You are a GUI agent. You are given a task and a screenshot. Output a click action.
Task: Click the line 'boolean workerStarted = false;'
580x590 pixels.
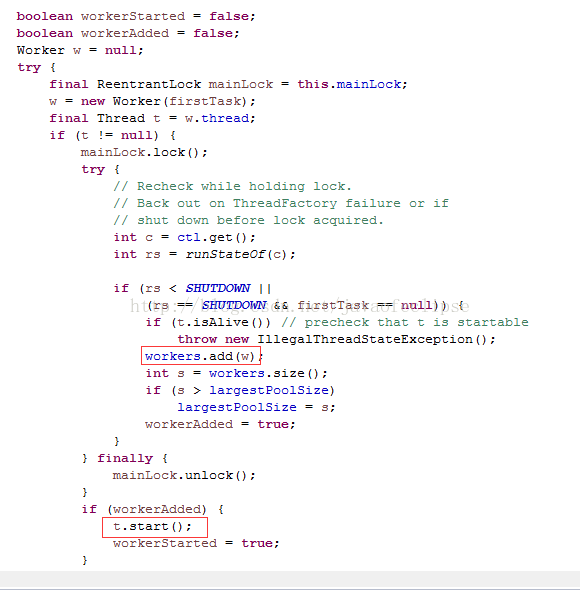click(x=136, y=16)
